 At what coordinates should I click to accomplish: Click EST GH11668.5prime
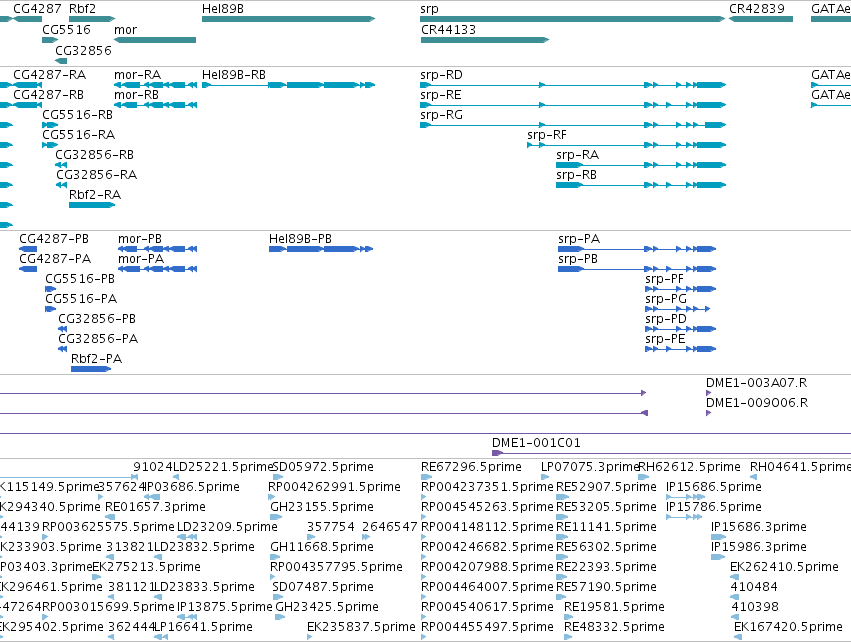[x=322, y=548]
